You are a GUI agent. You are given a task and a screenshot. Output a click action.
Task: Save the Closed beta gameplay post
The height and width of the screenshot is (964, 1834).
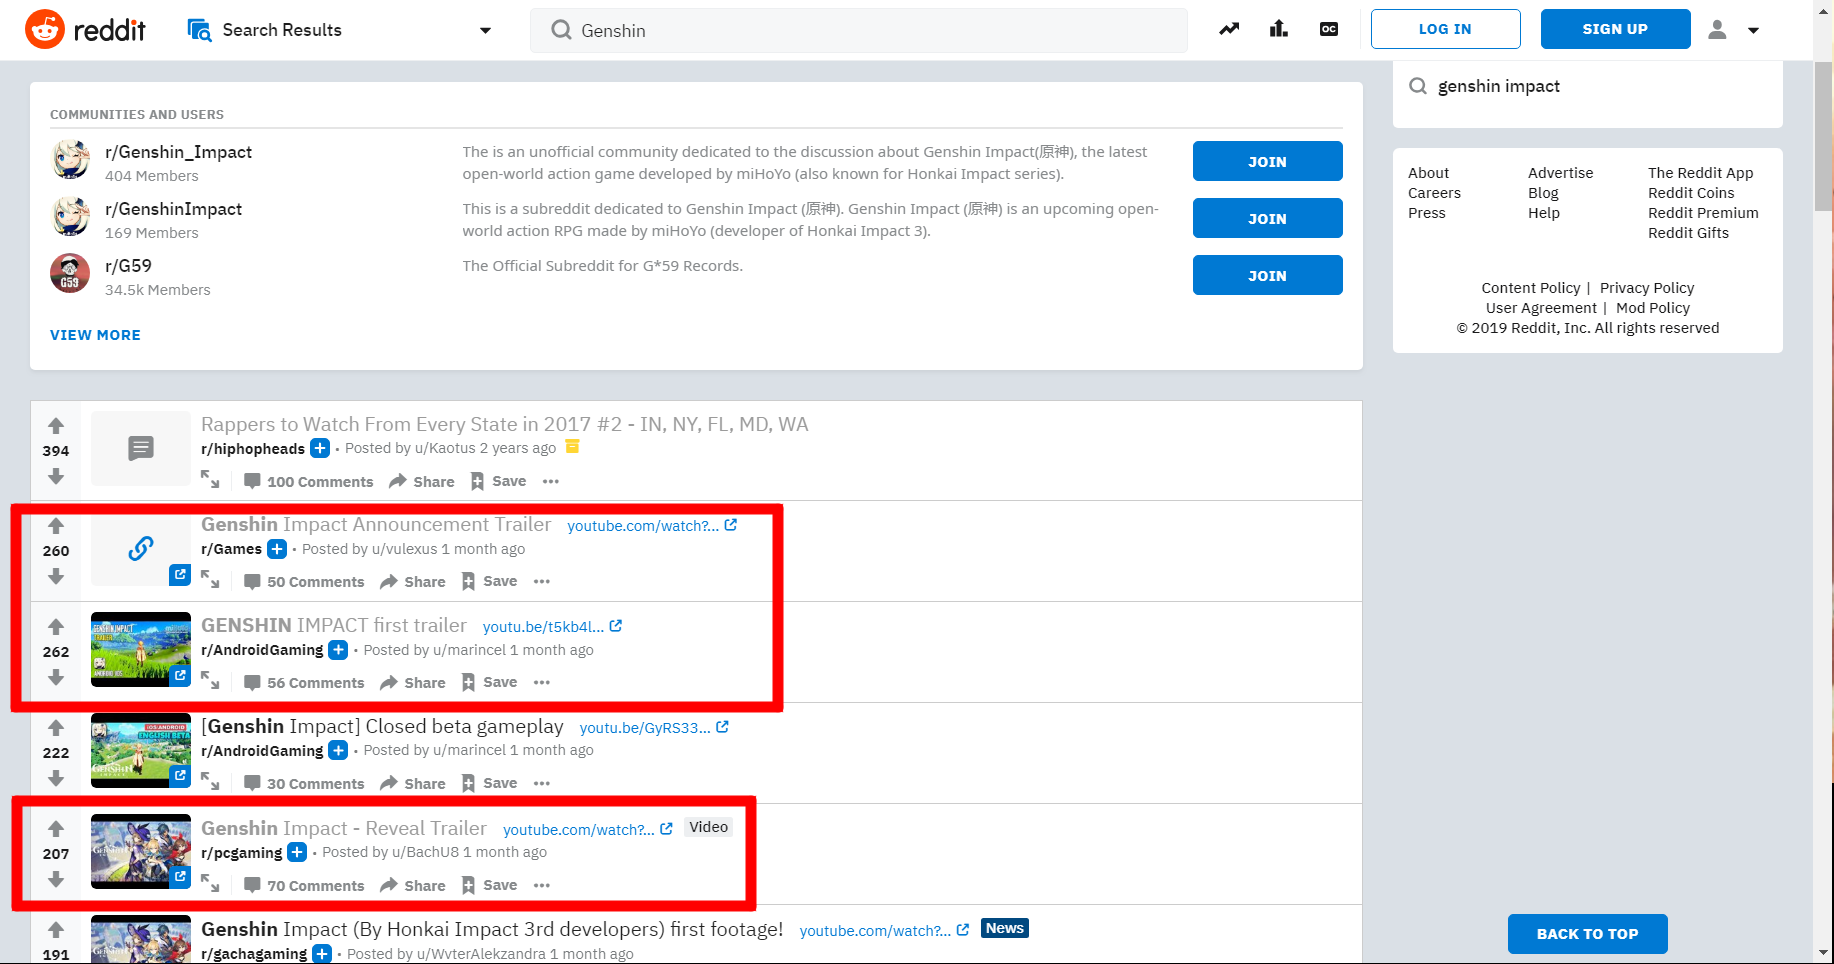(x=489, y=783)
